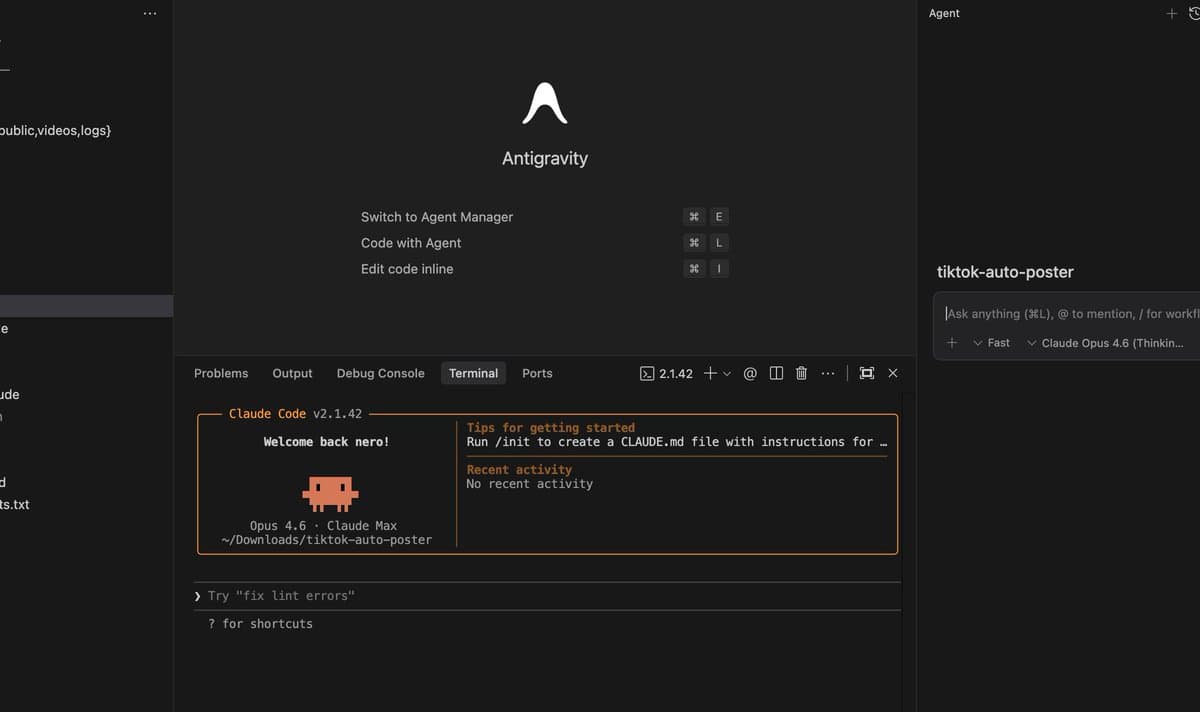The height and width of the screenshot is (712, 1200).
Task: Split the terminal pane
Action: [x=776, y=373]
